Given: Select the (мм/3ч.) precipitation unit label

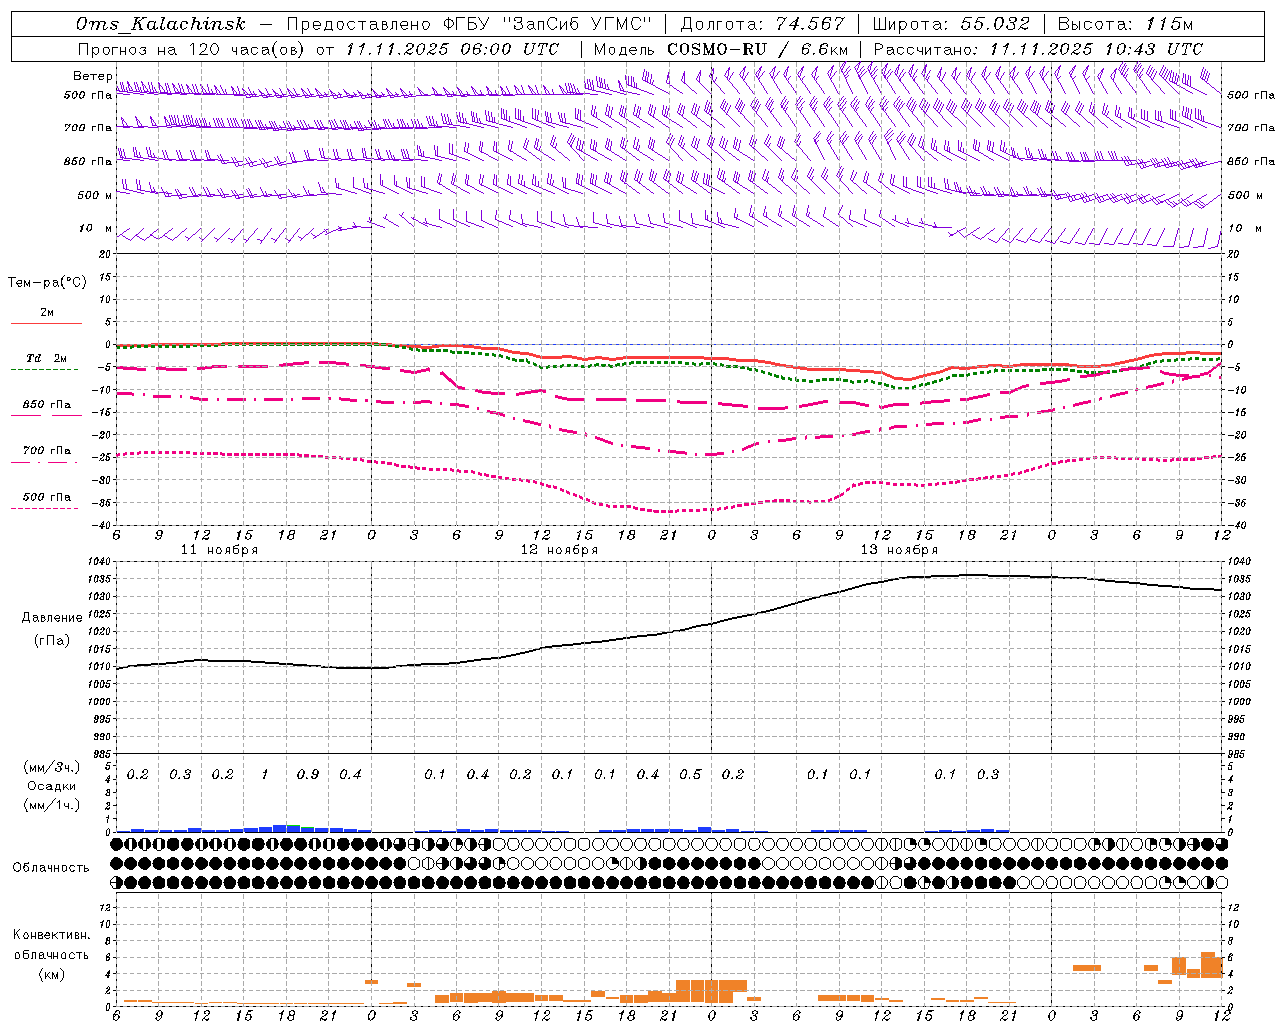Looking at the screenshot, I should (51, 768).
